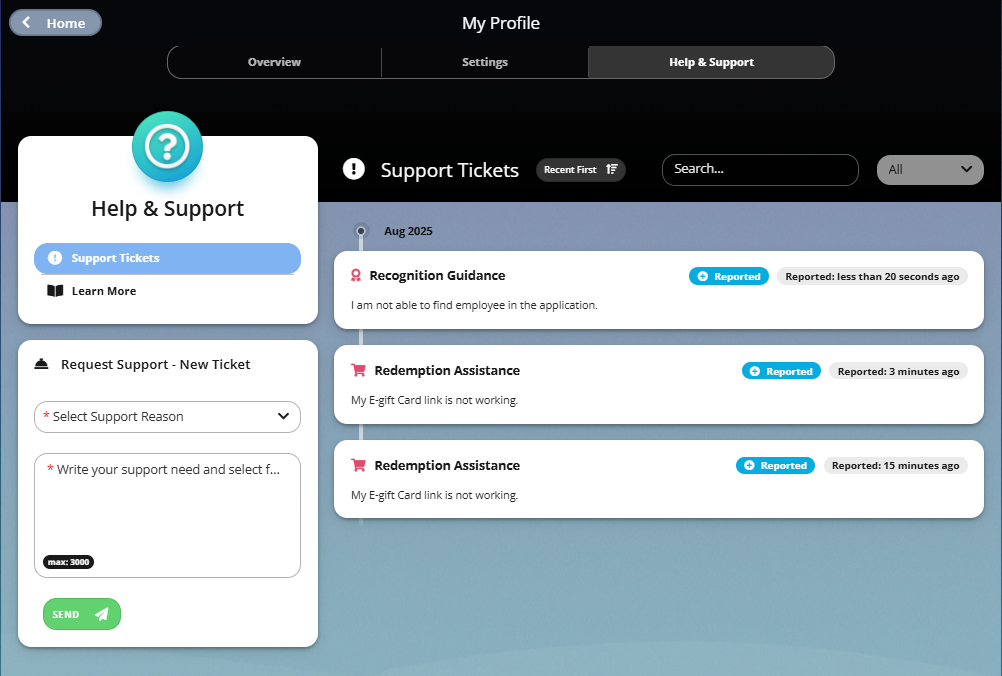Click the paper plane icon on Send button

point(101,614)
